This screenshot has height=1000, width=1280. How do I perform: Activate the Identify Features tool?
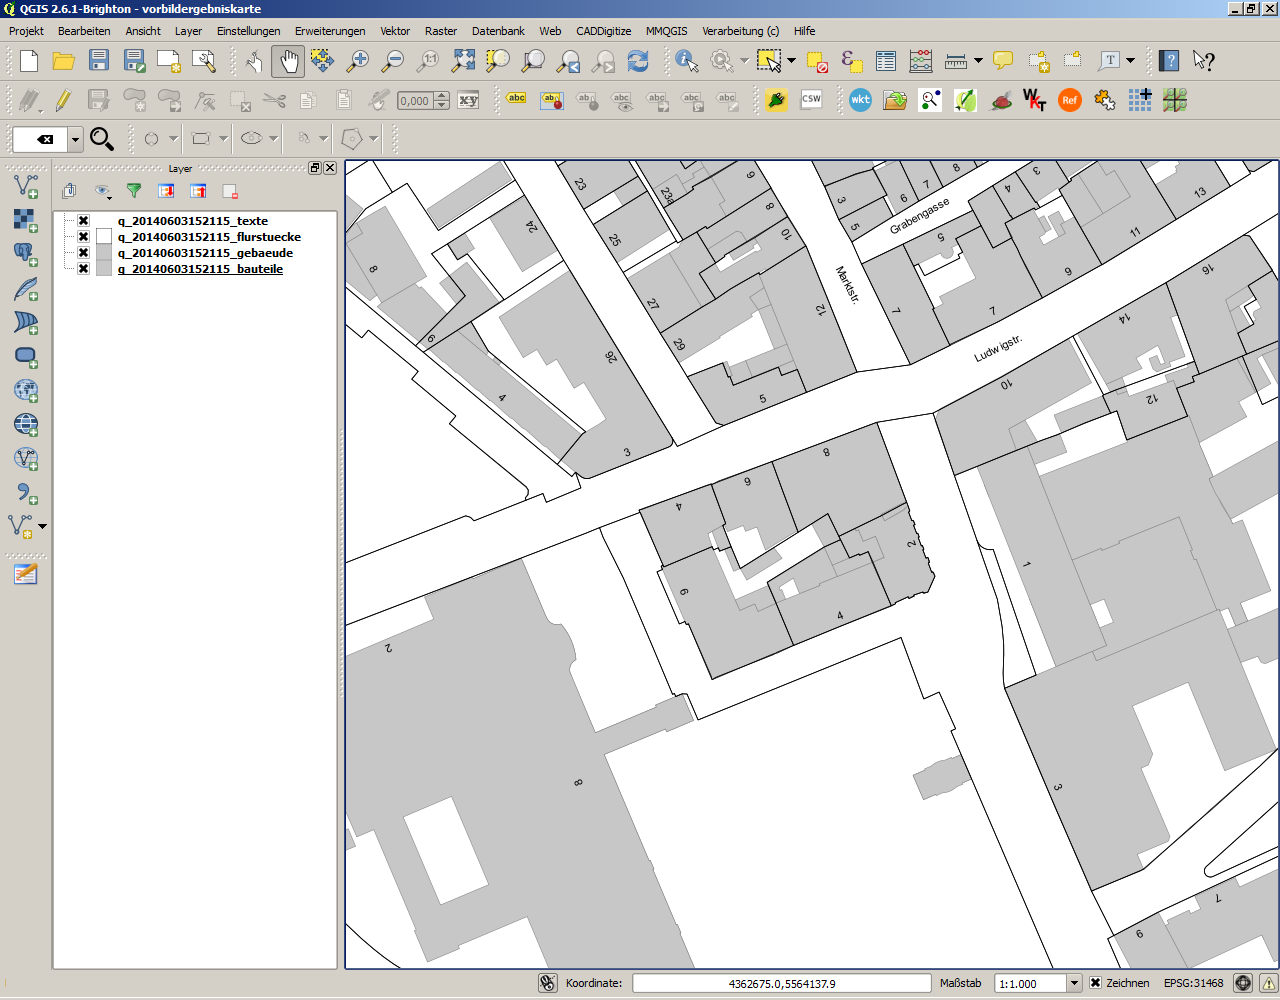tap(686, 61)
